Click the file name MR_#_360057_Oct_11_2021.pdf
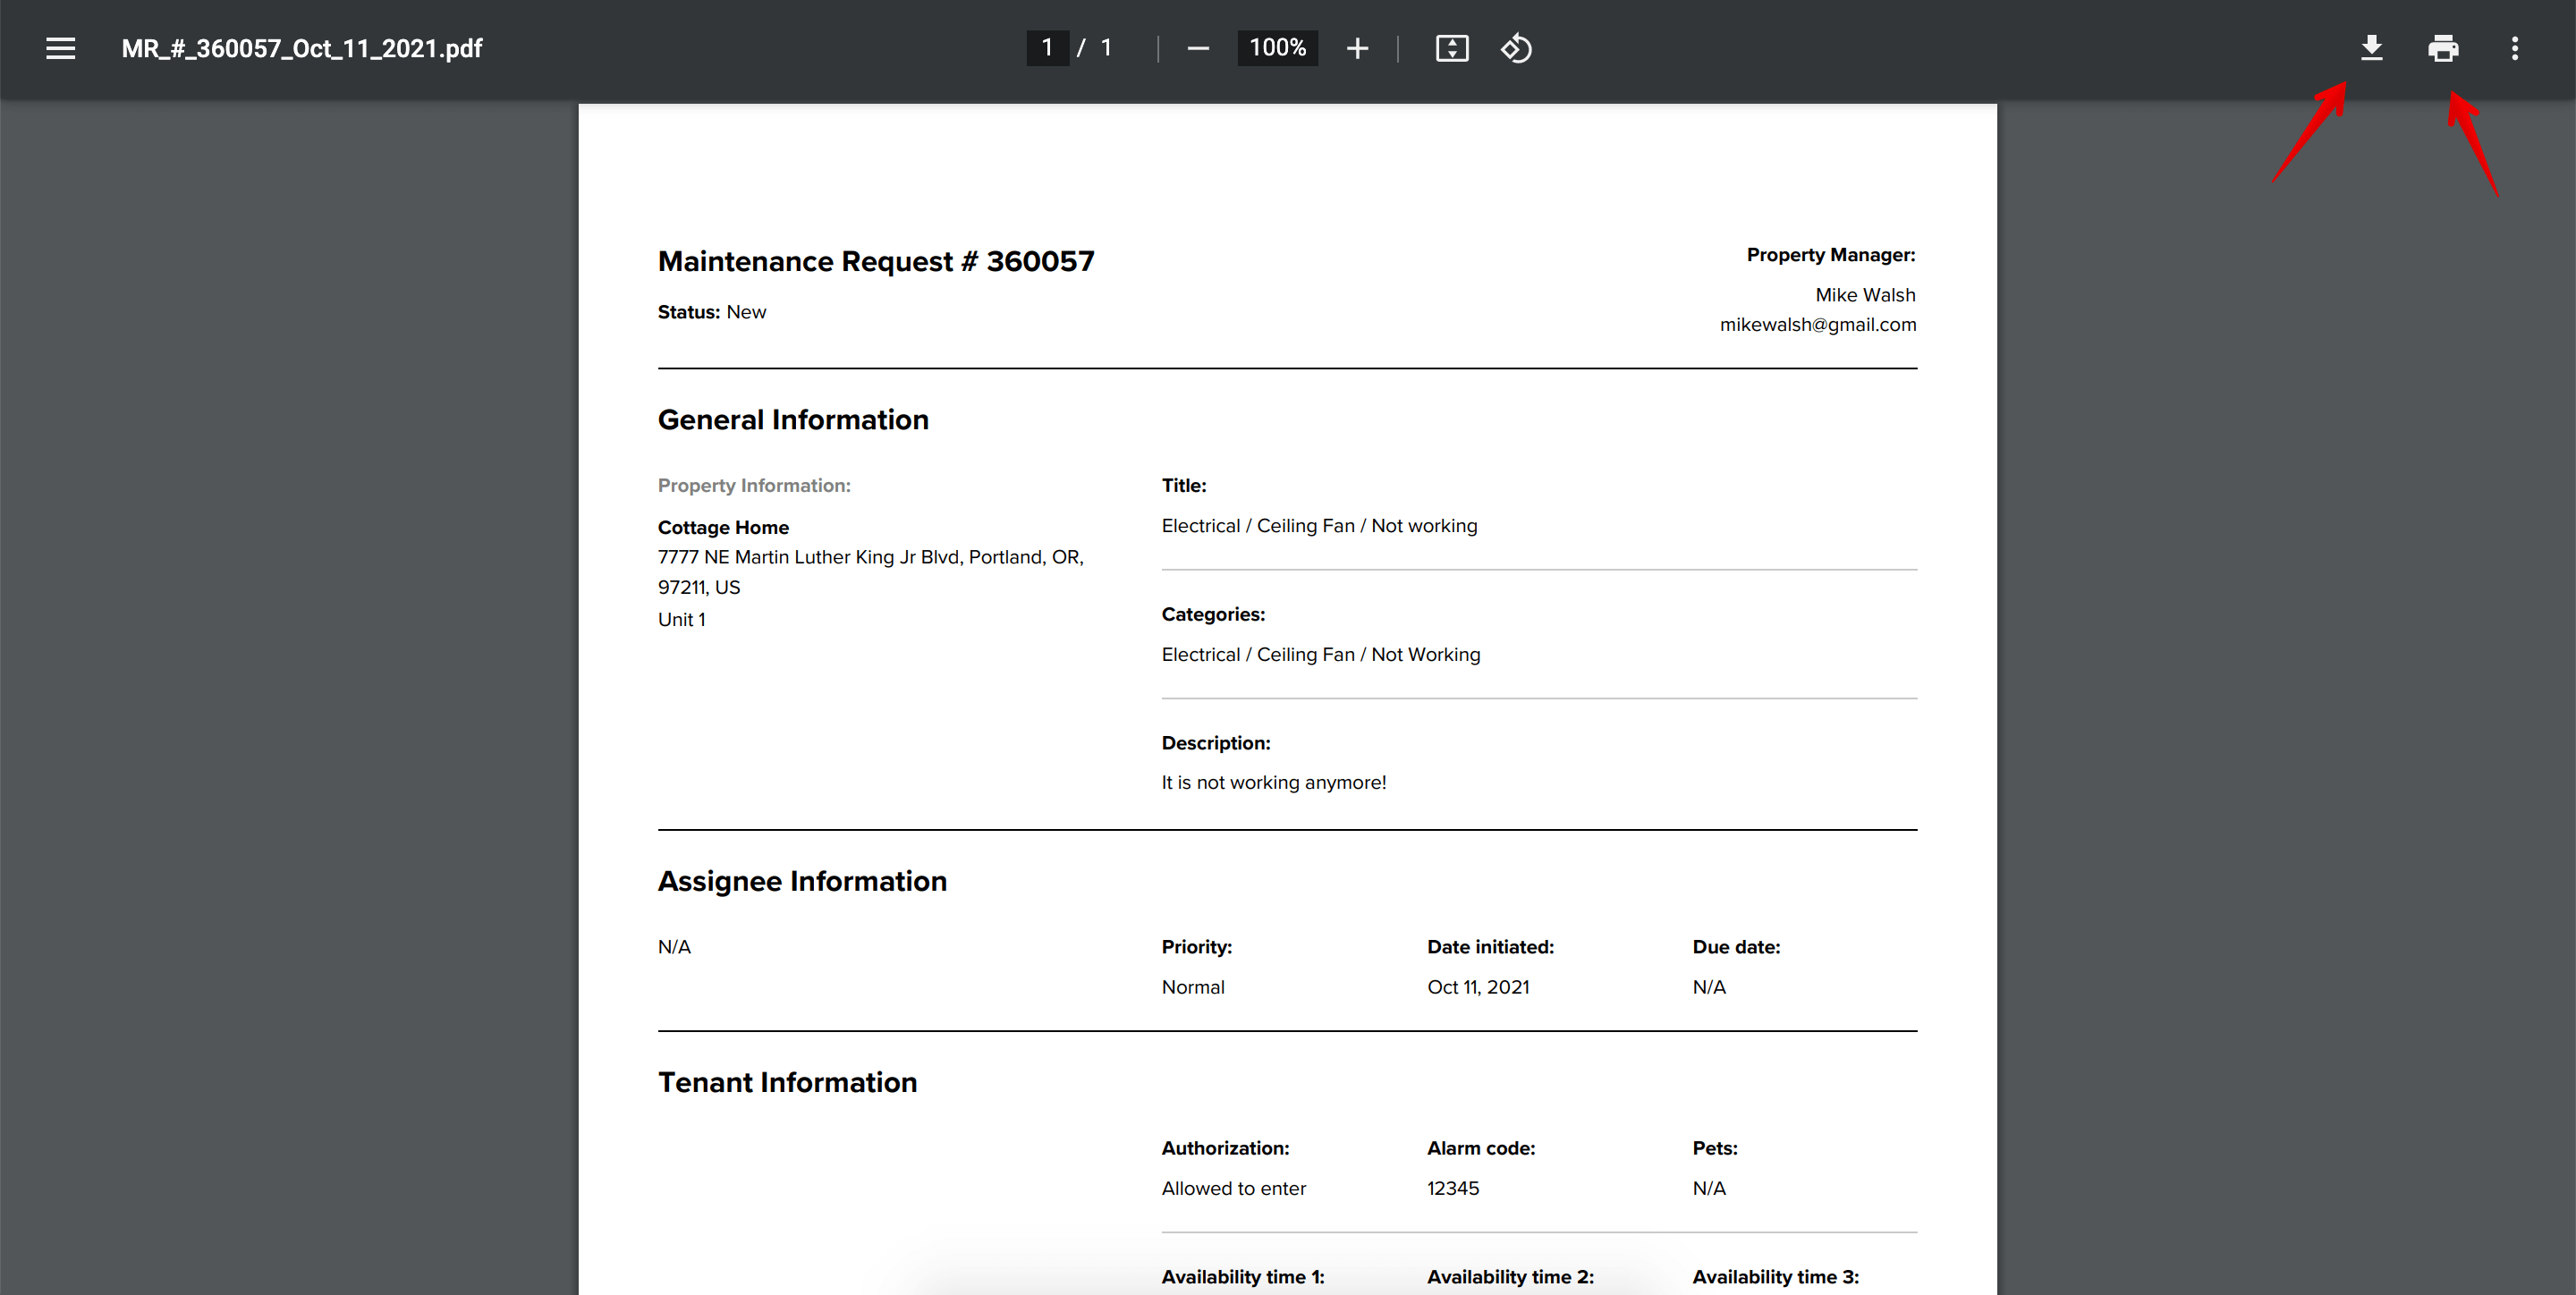 coord(301,49)
